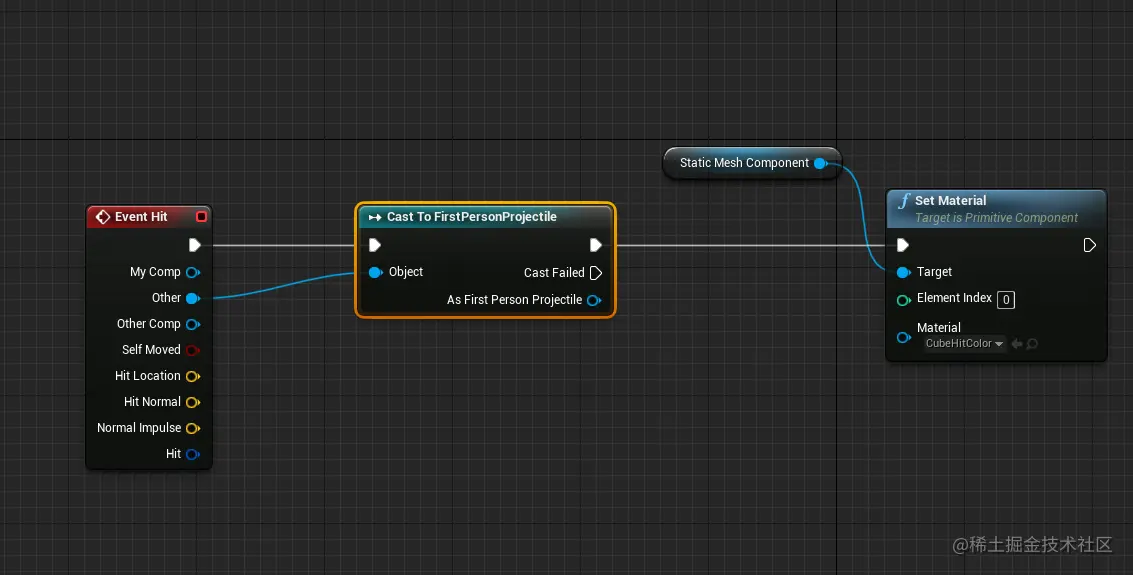Viewport: 1133px width, 575px height.
Task: Click Event Hit exec output pin
Action: click(194, 245)
